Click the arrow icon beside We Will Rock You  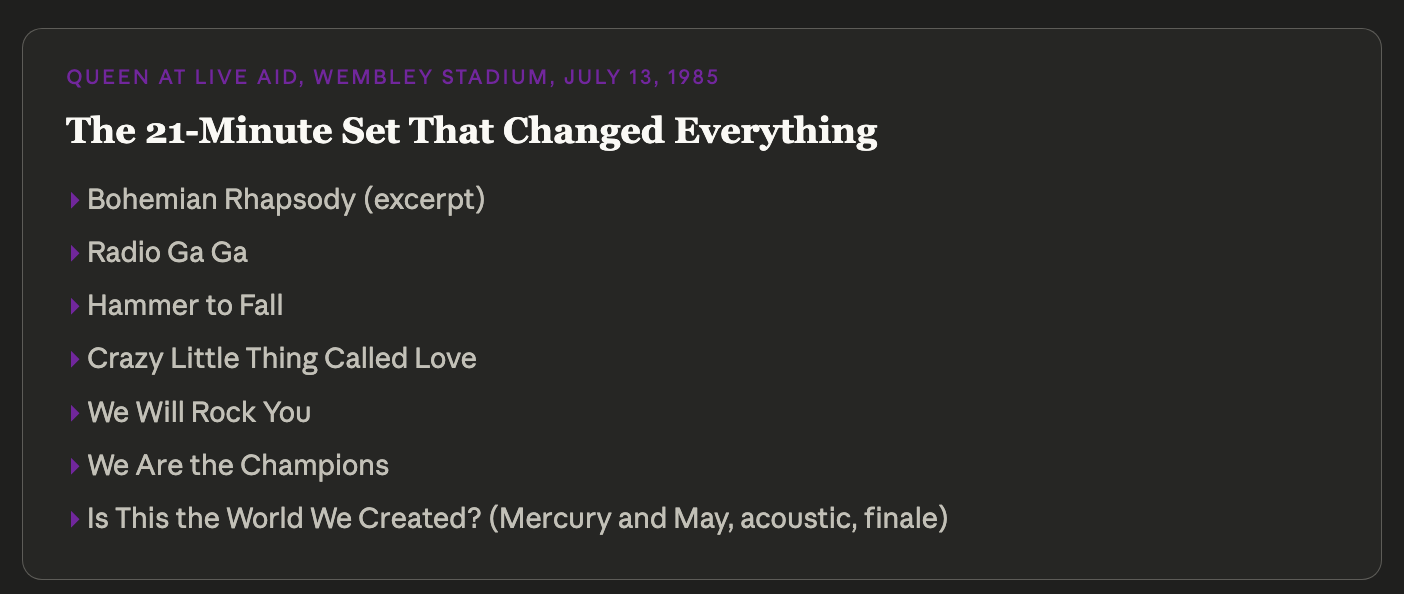[x=75, y=413]
